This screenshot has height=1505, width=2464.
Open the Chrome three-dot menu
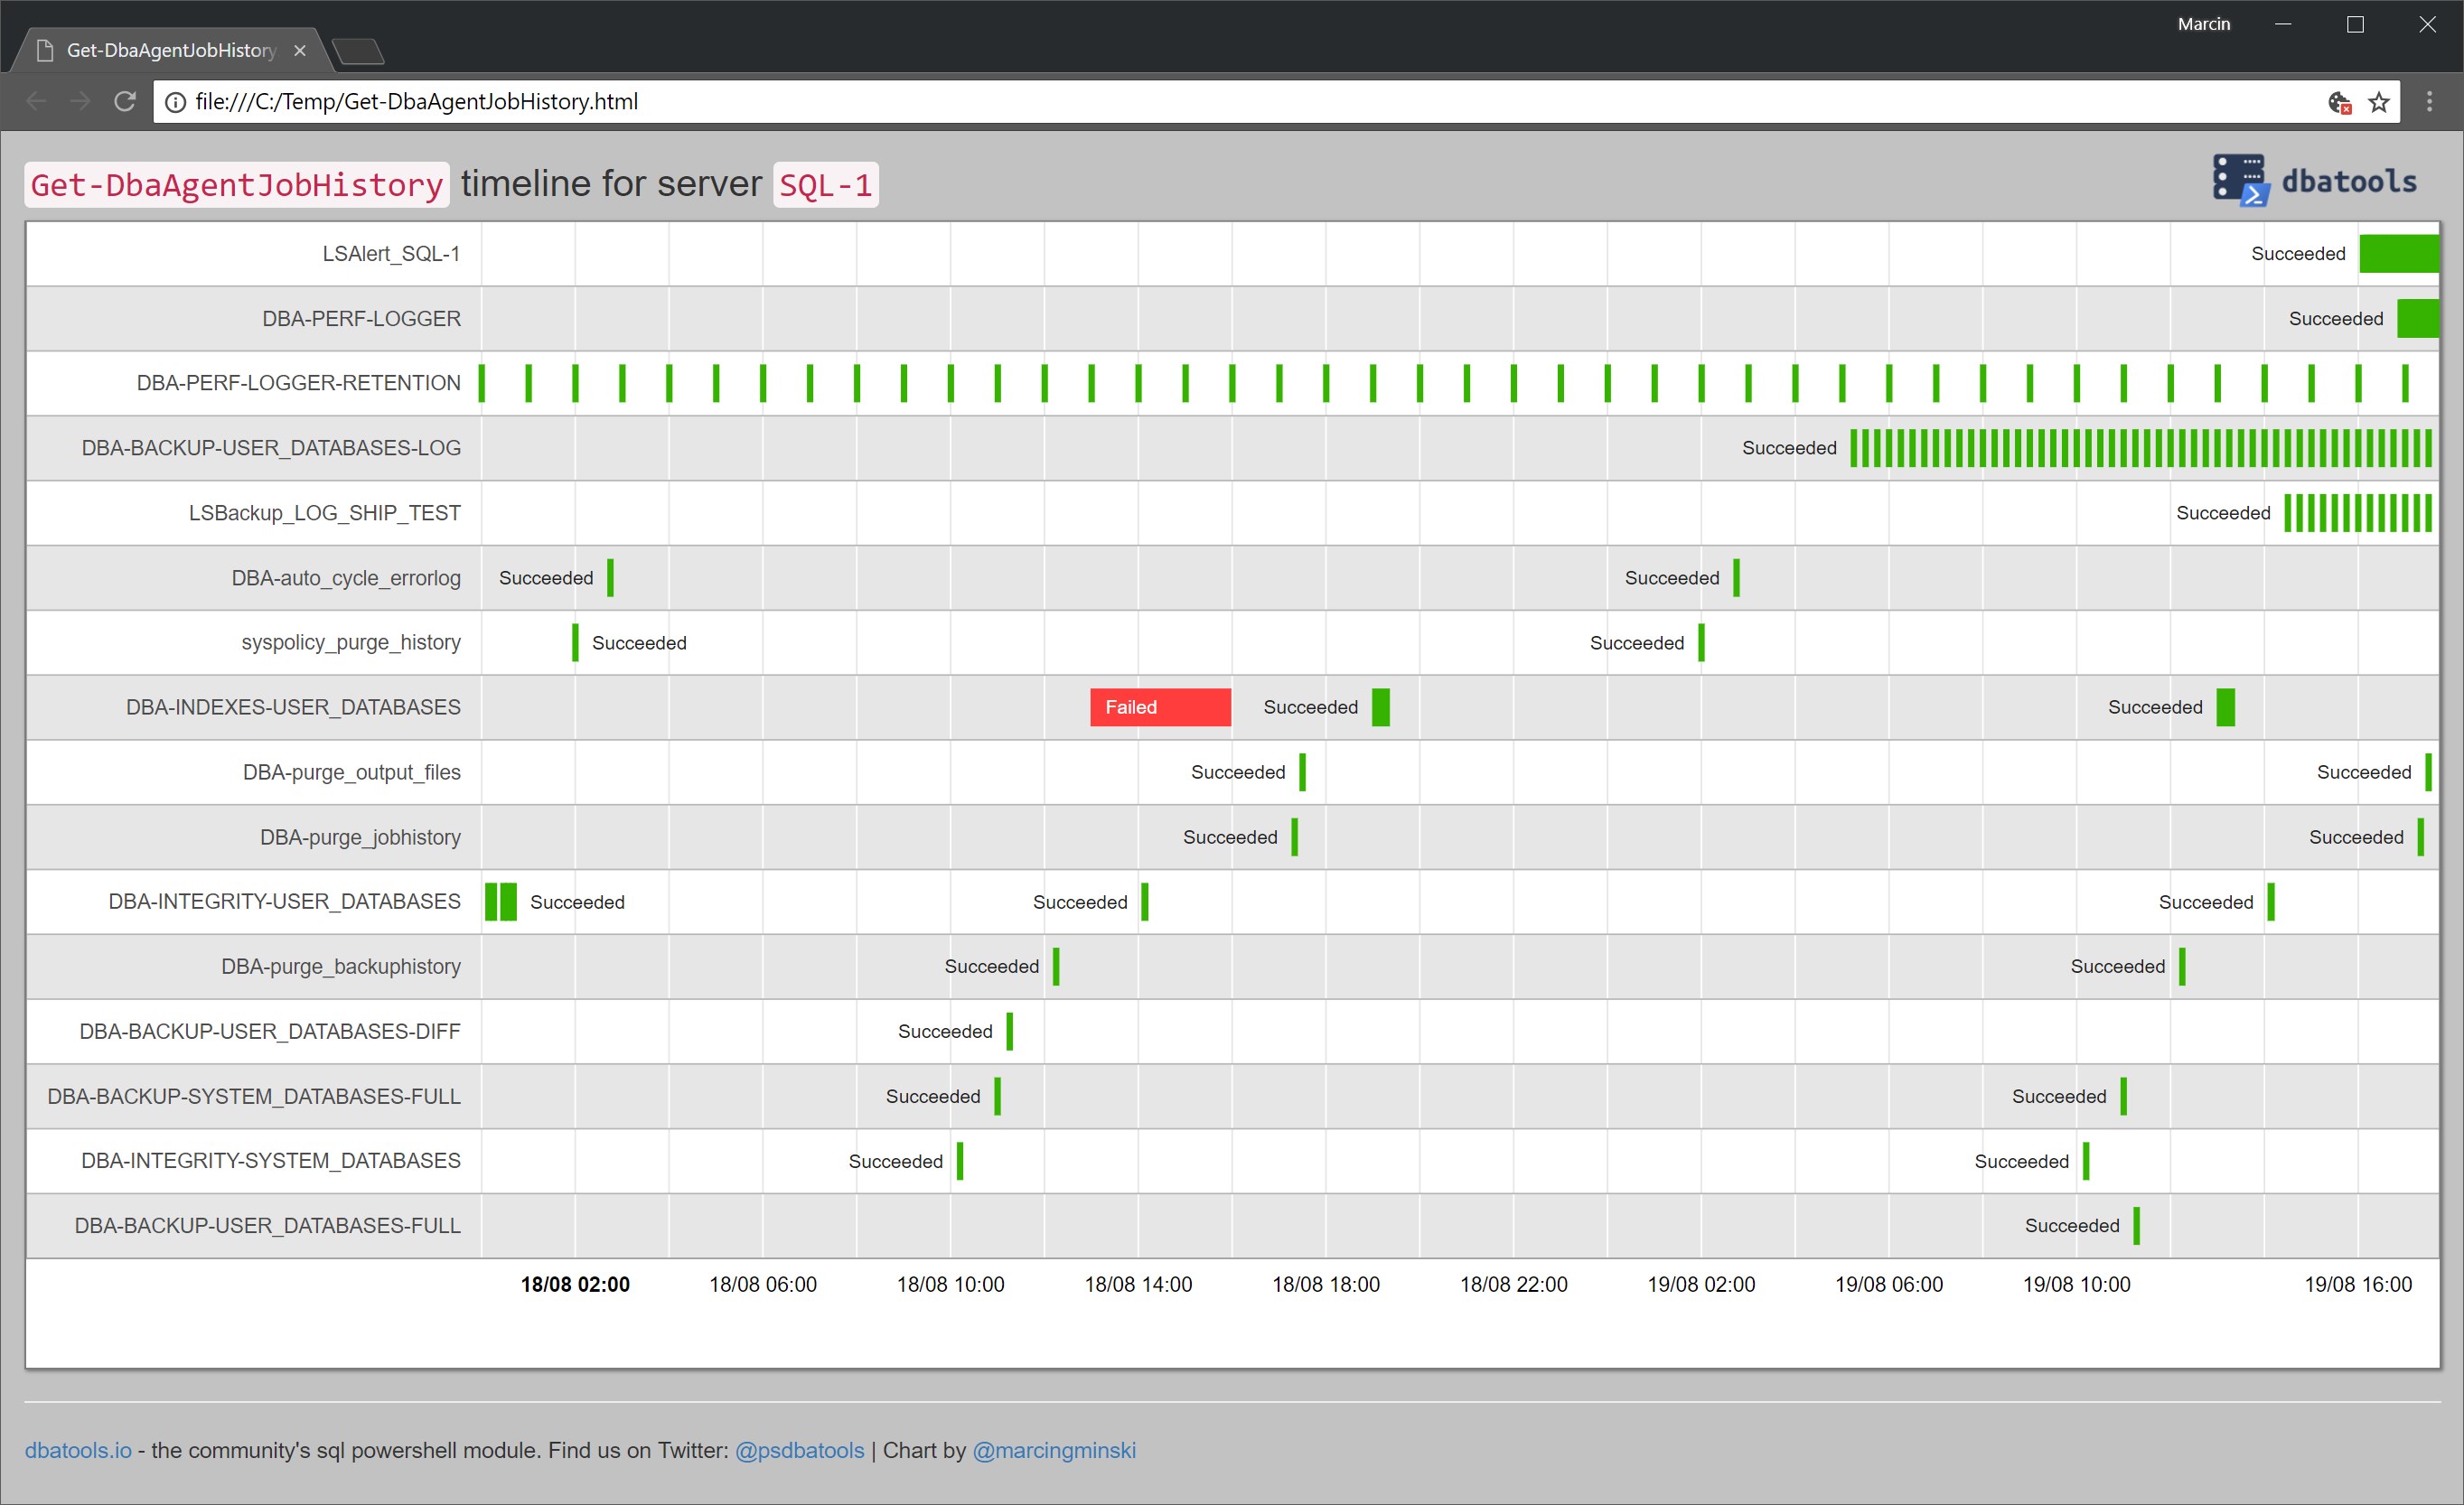[2429, 101]
